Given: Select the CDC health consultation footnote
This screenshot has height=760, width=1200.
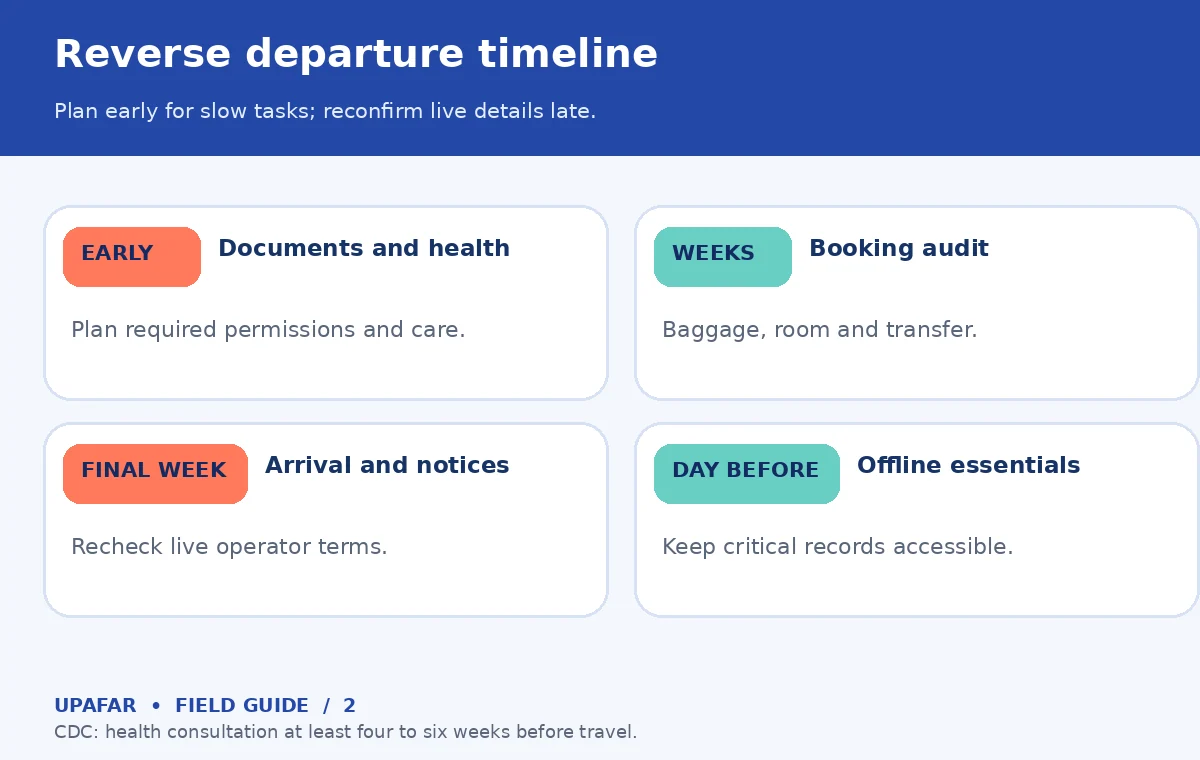Looking at the screenshot, I should tap(345, 732).
